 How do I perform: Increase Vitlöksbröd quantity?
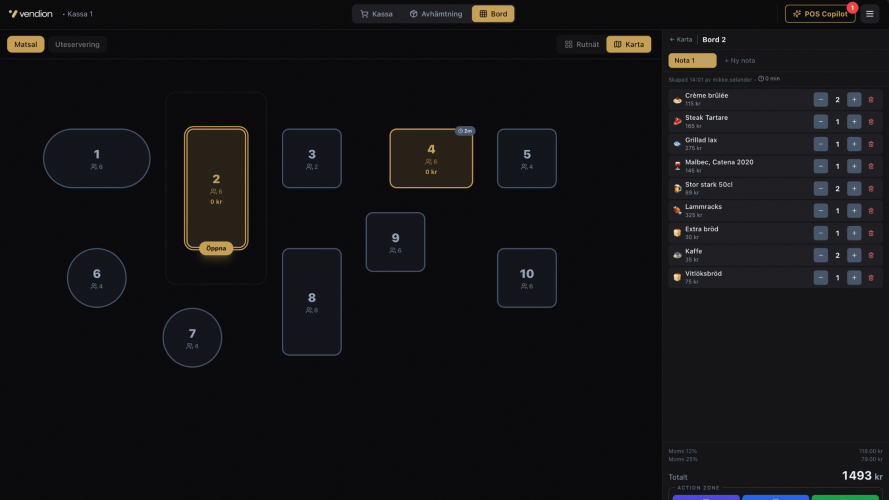[x=854, y=277]
